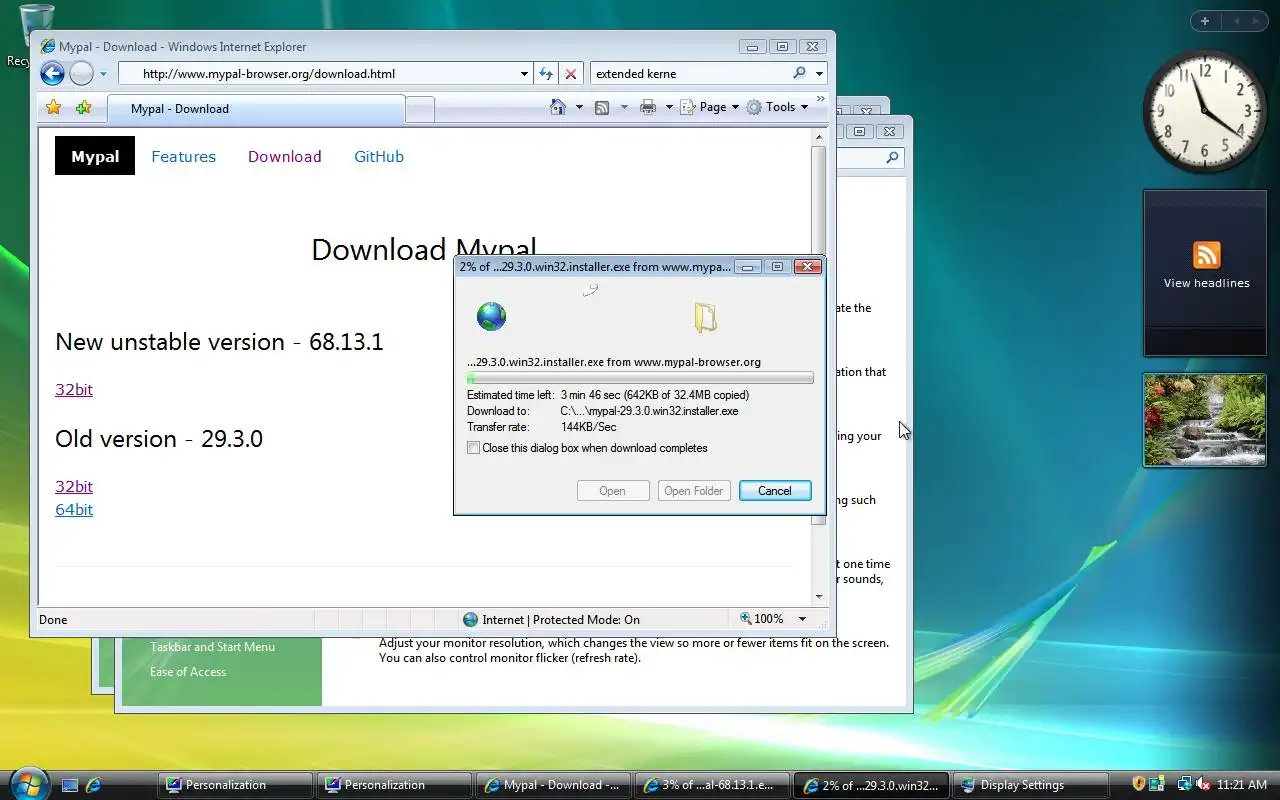Click the folder icon in download dialog

coord(705,318)
